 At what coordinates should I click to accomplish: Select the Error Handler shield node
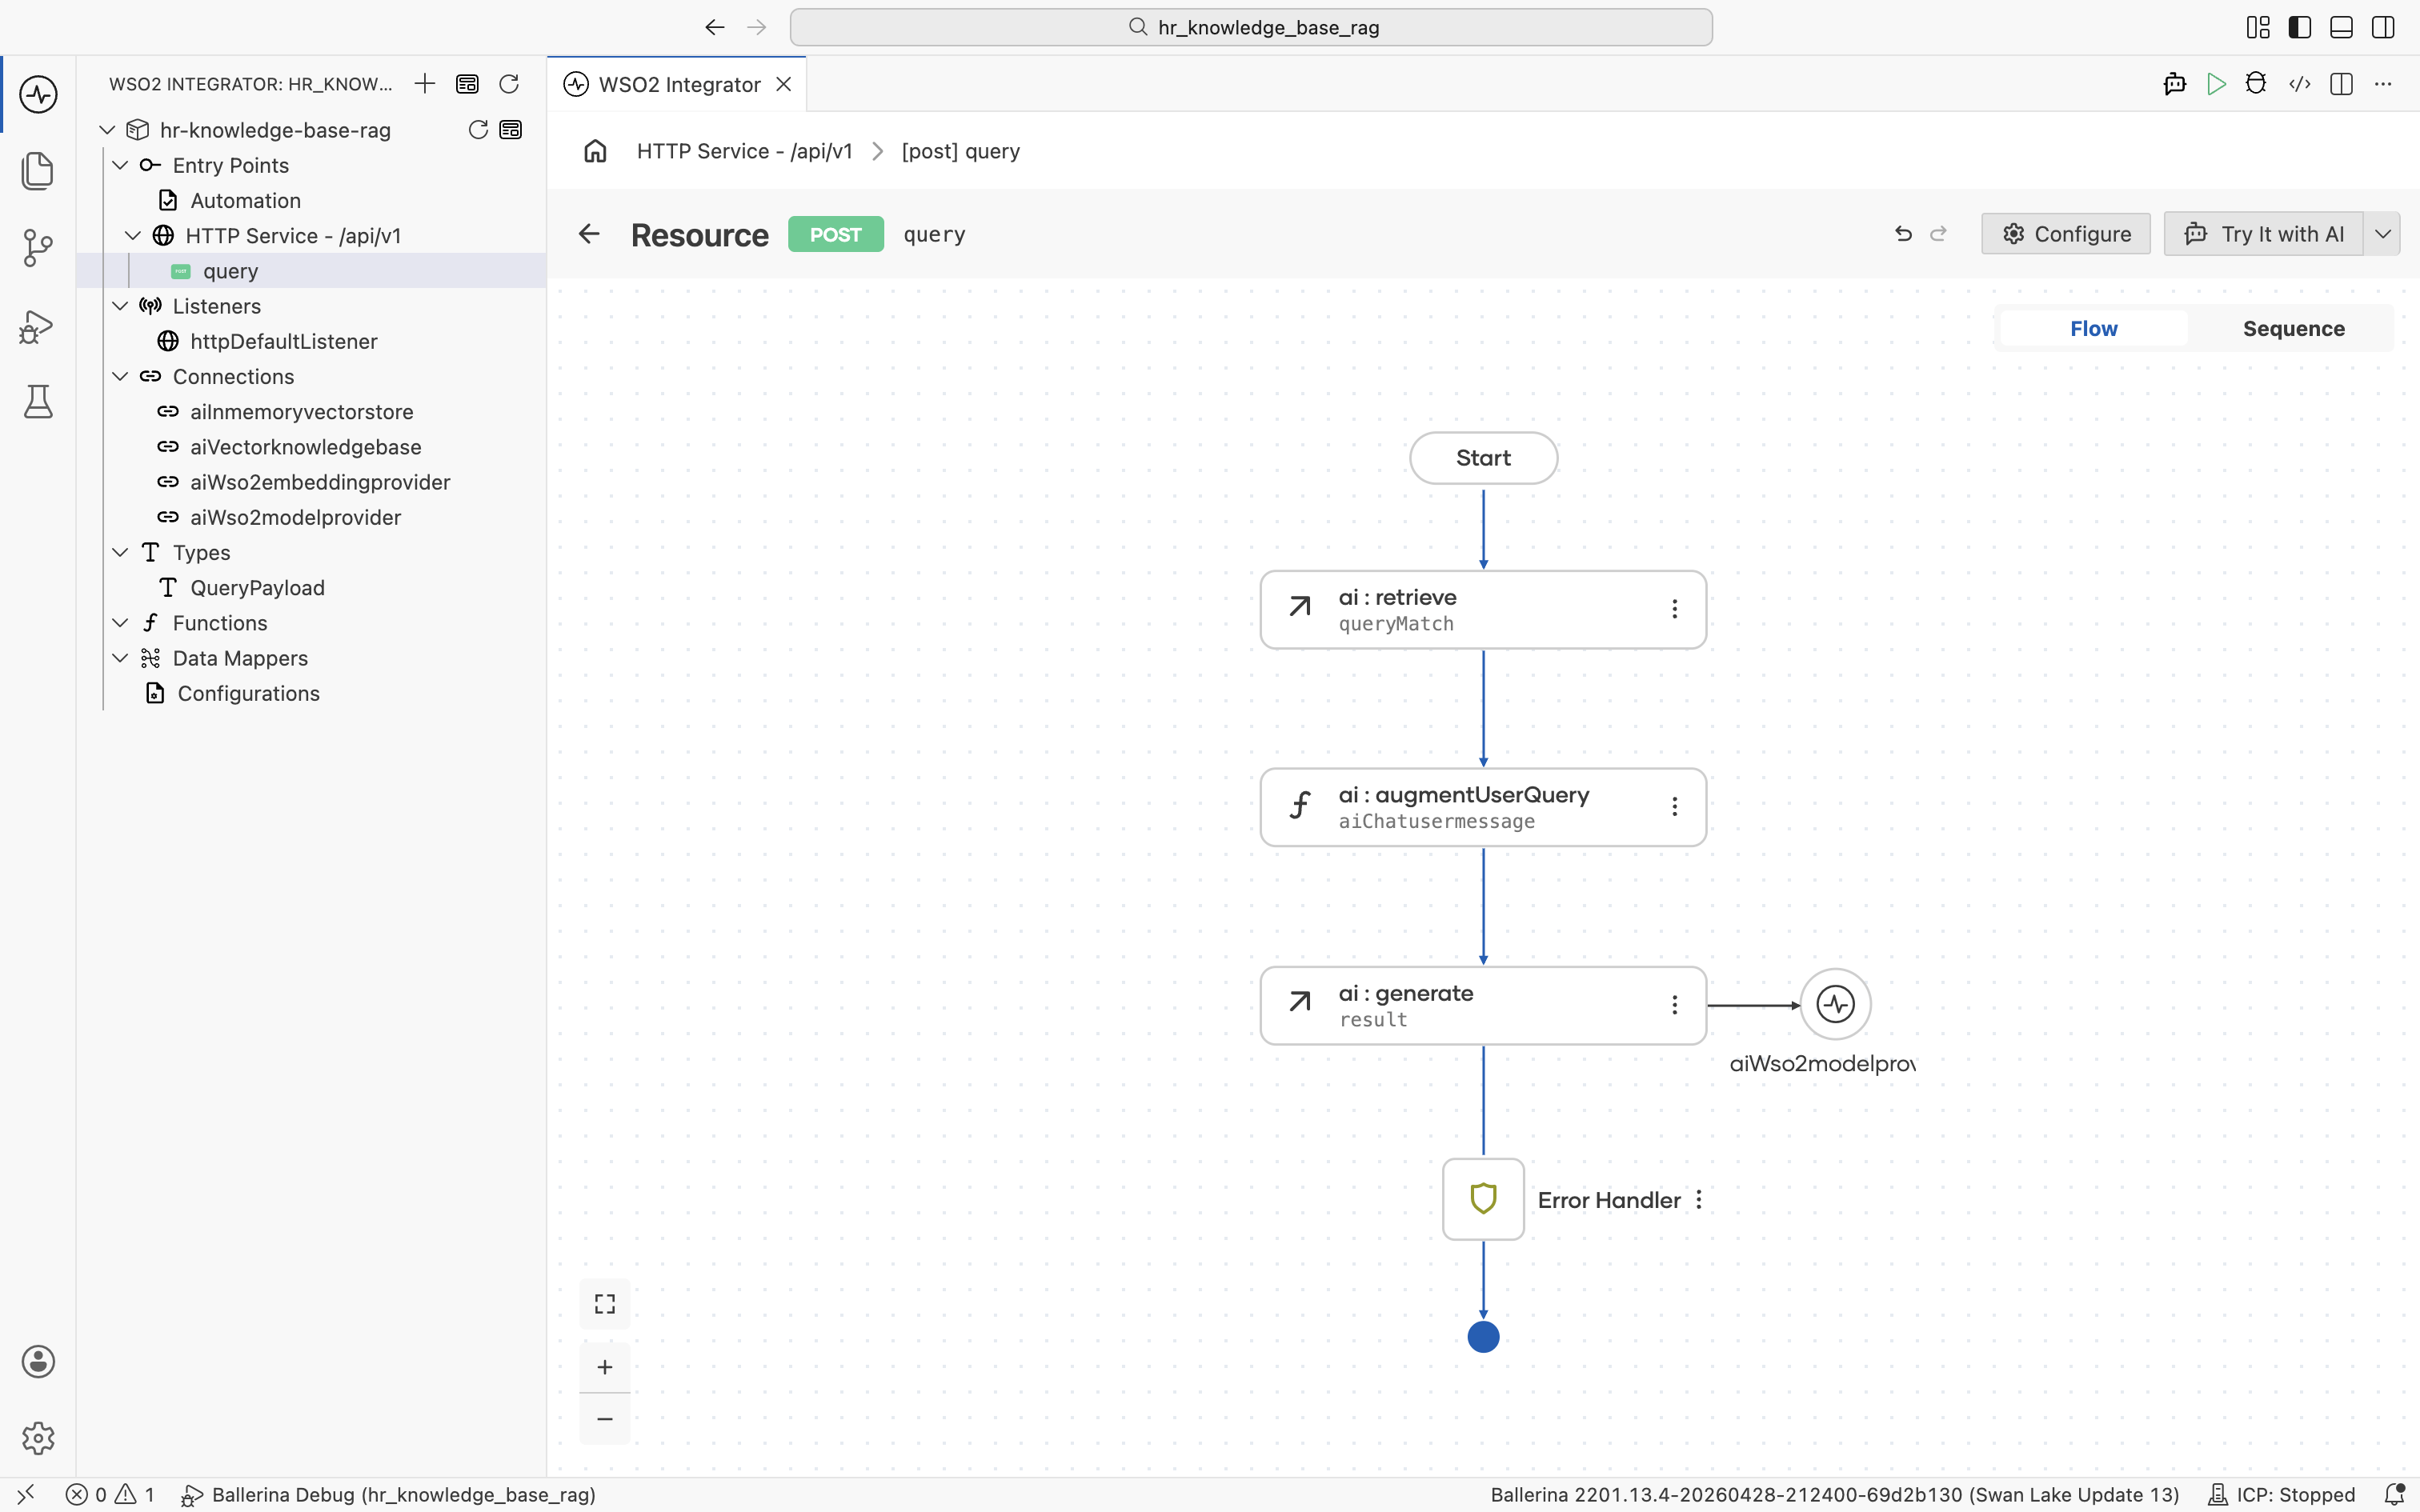click(1483, 1199)
